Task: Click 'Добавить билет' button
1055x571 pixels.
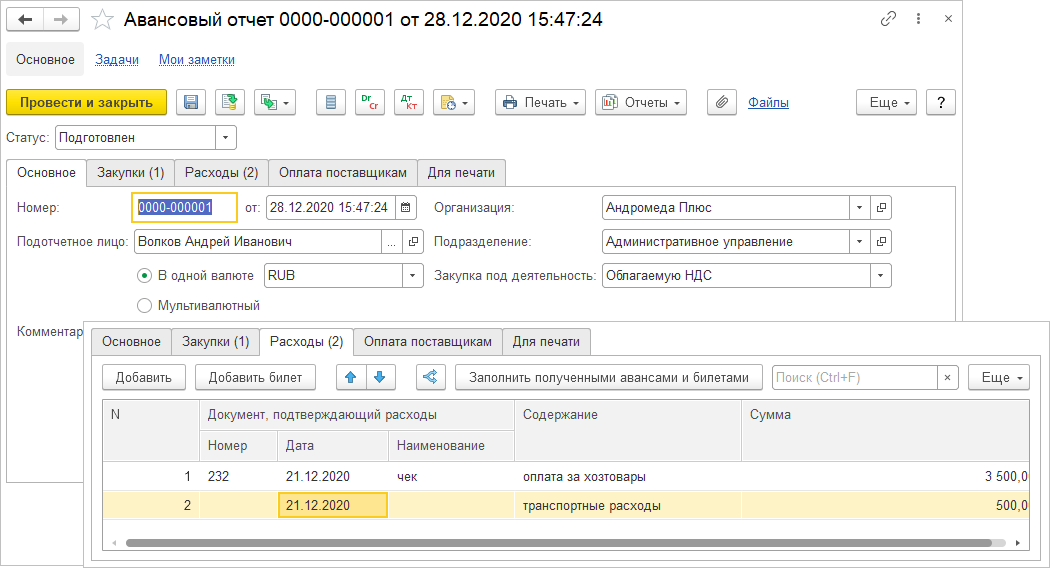Action: click(x=255, y=377)
